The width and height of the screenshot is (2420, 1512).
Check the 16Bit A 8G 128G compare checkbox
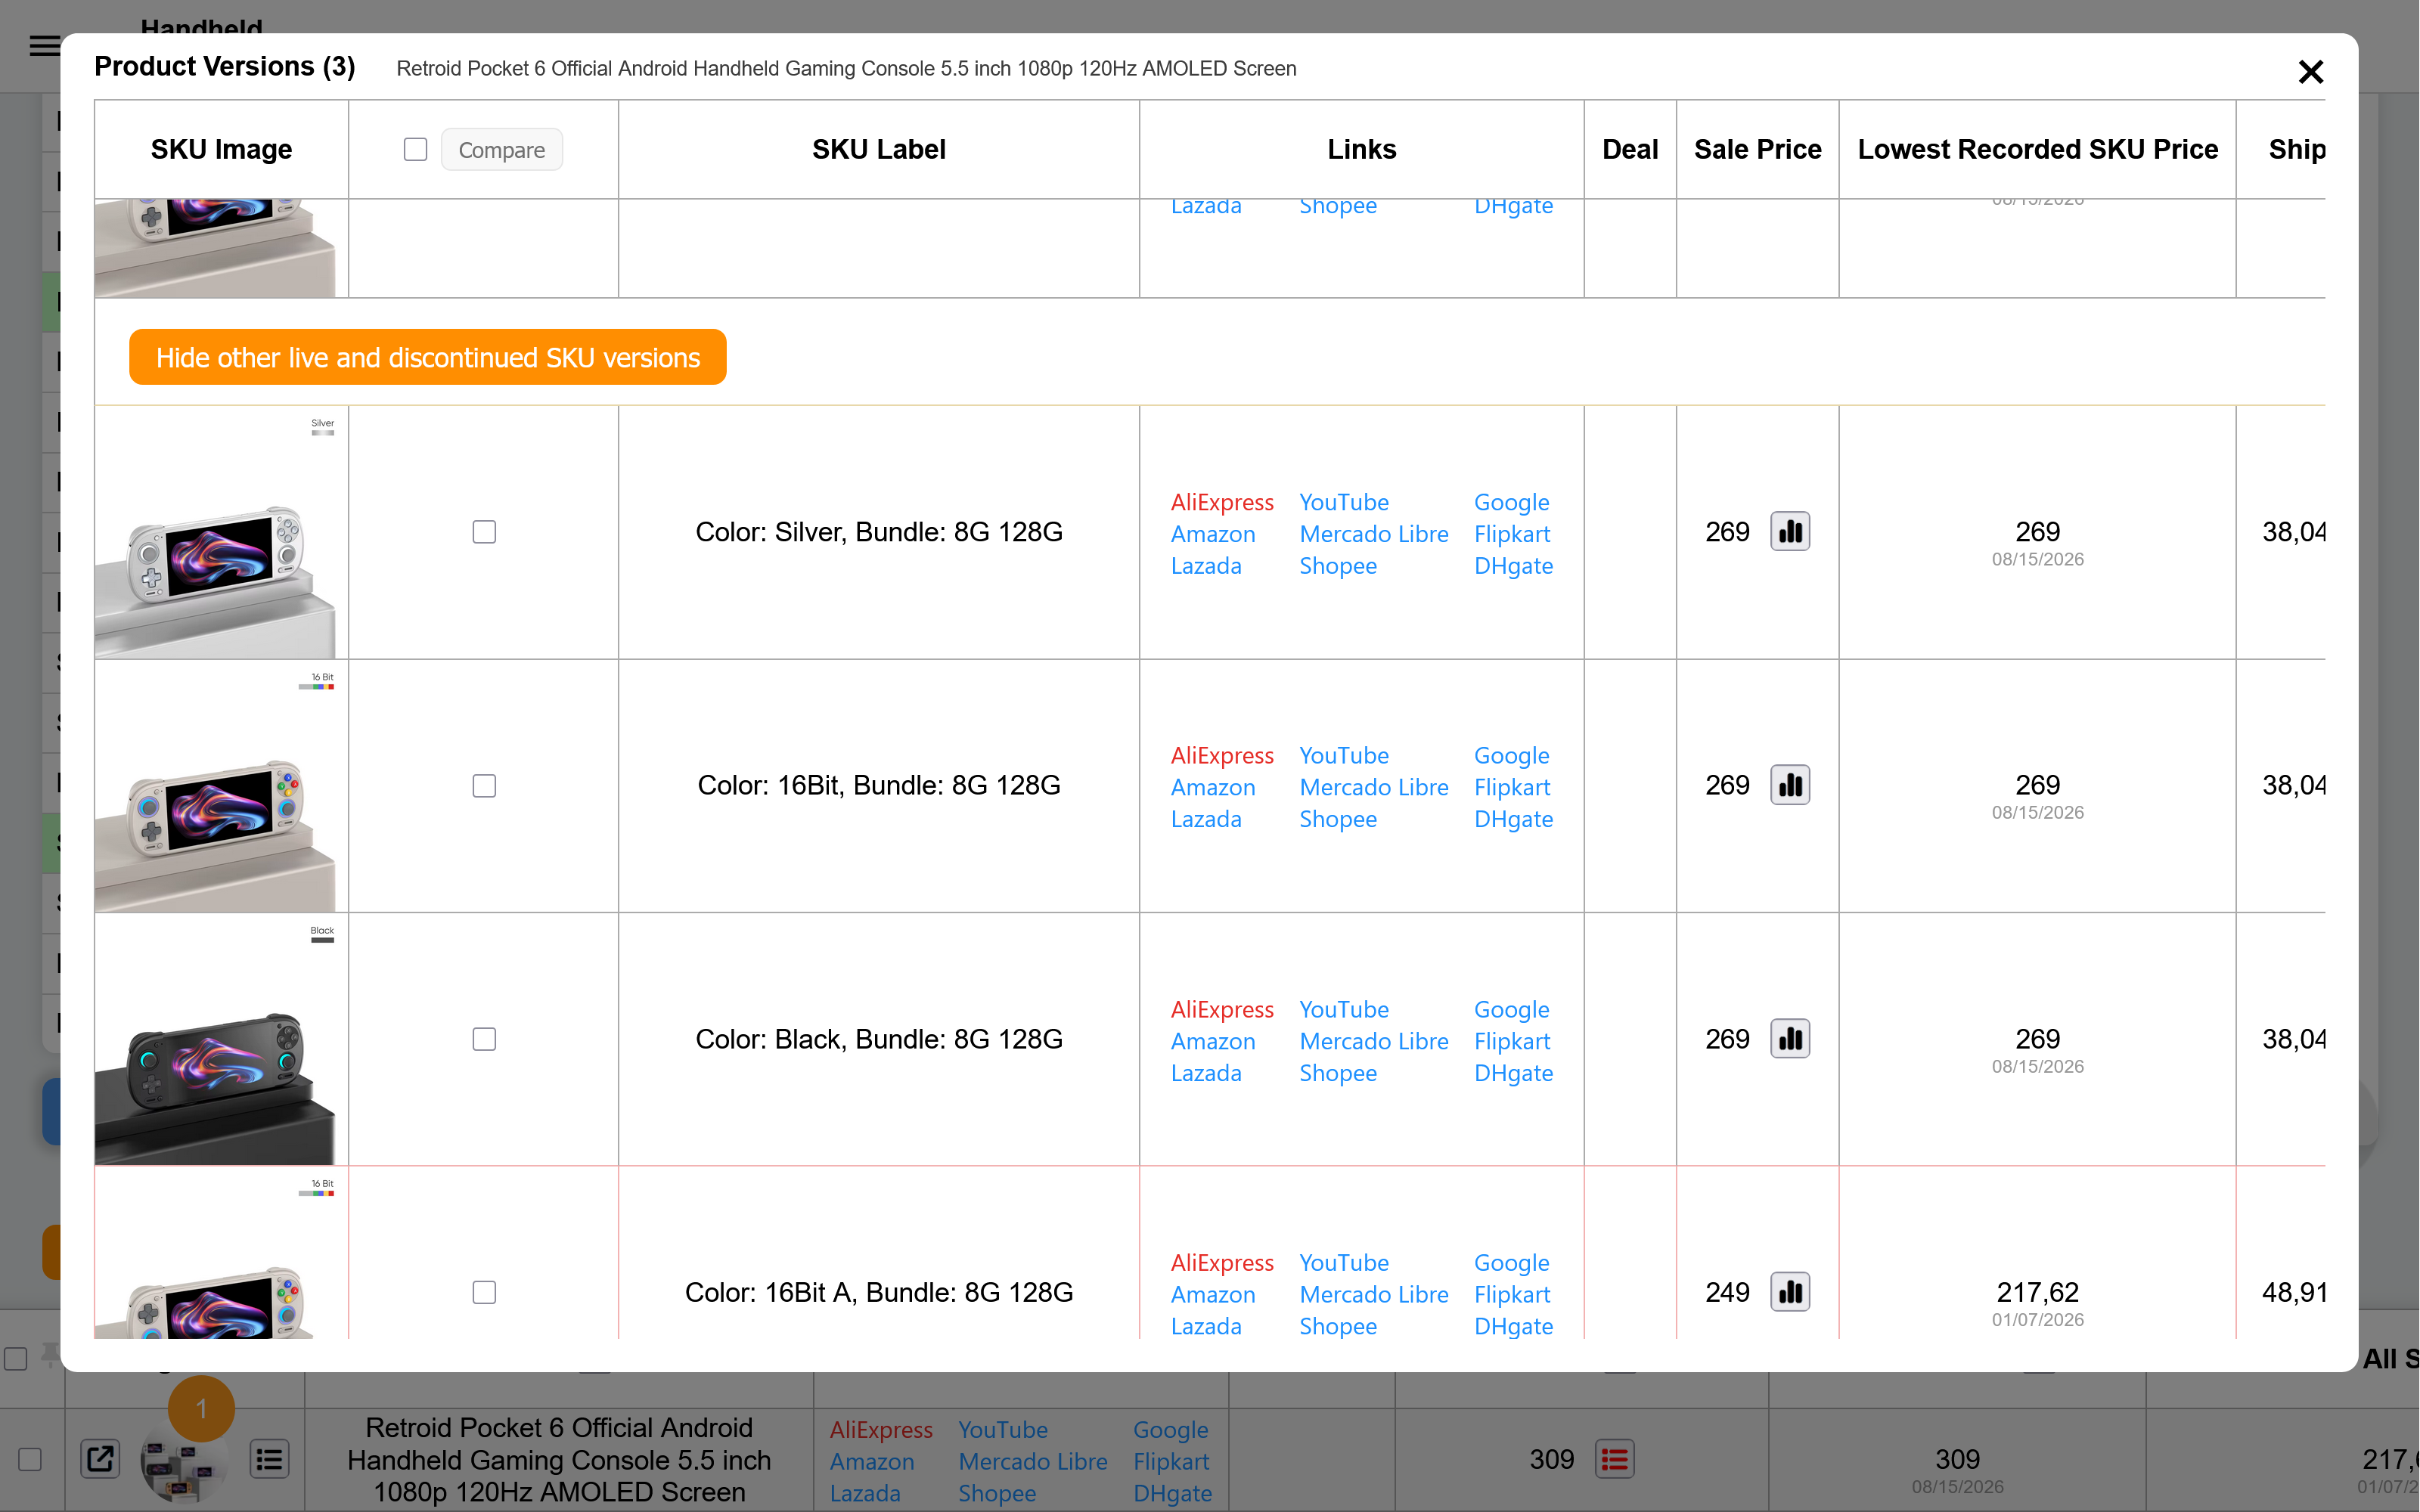click(x=484, y=1293)
